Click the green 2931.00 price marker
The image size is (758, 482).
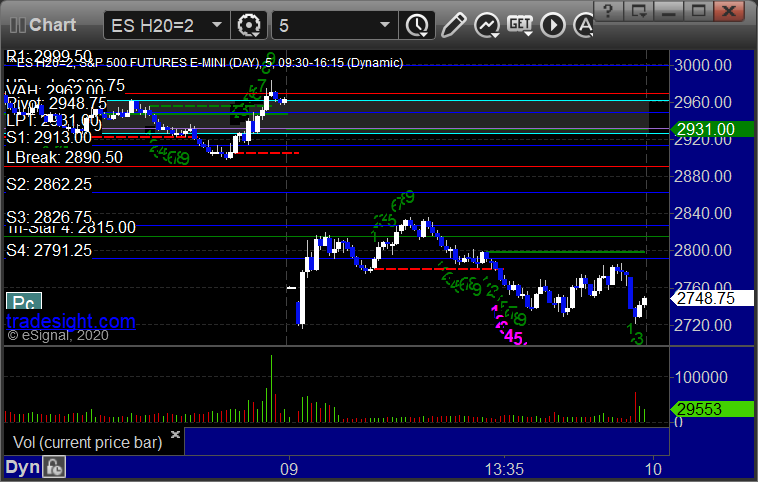pos(712,129)
